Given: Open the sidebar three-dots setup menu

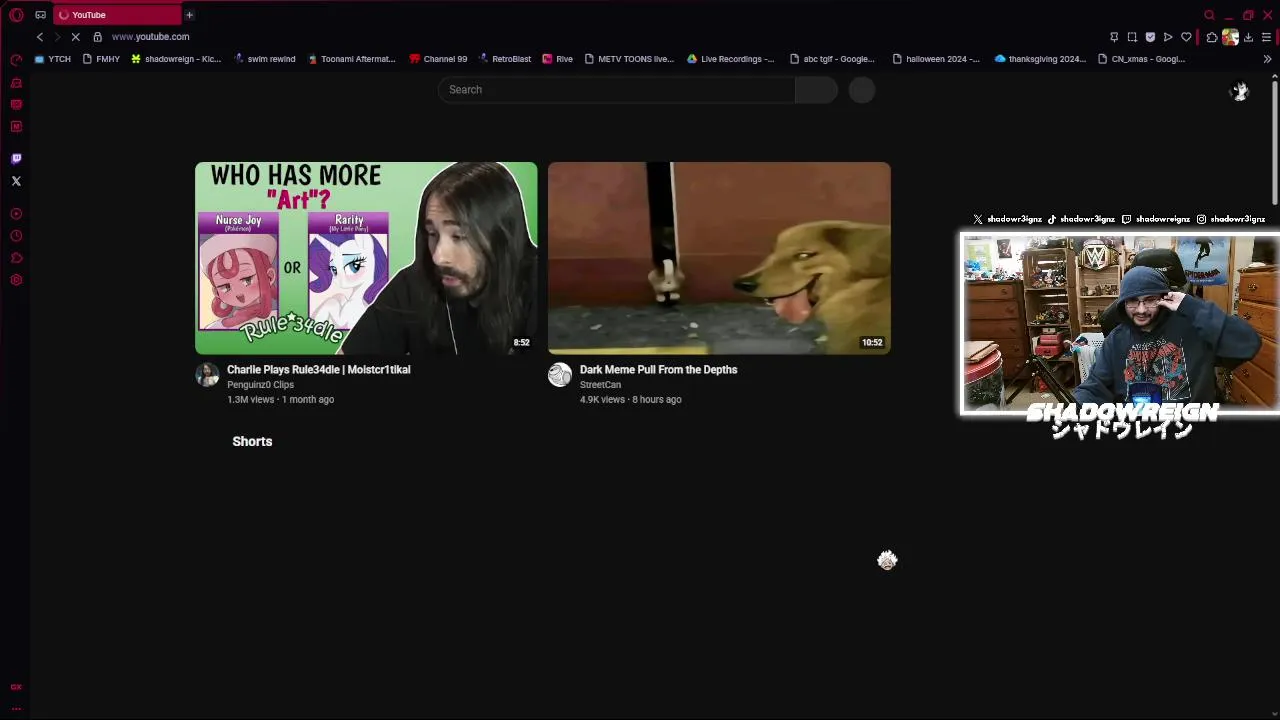Looking at the screenshot, I should pyautogui.click(x=16, y=708).
